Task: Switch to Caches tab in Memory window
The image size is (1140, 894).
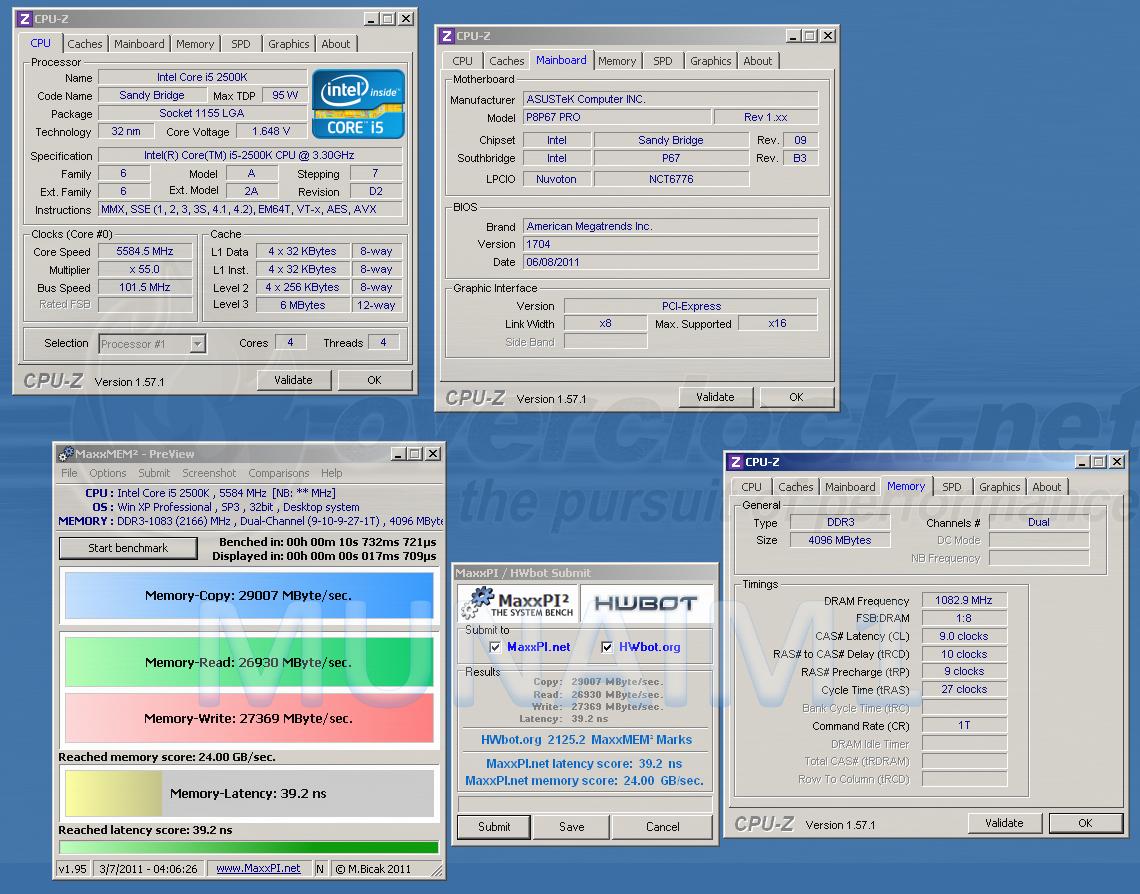Action: click(x=795, y=487)
